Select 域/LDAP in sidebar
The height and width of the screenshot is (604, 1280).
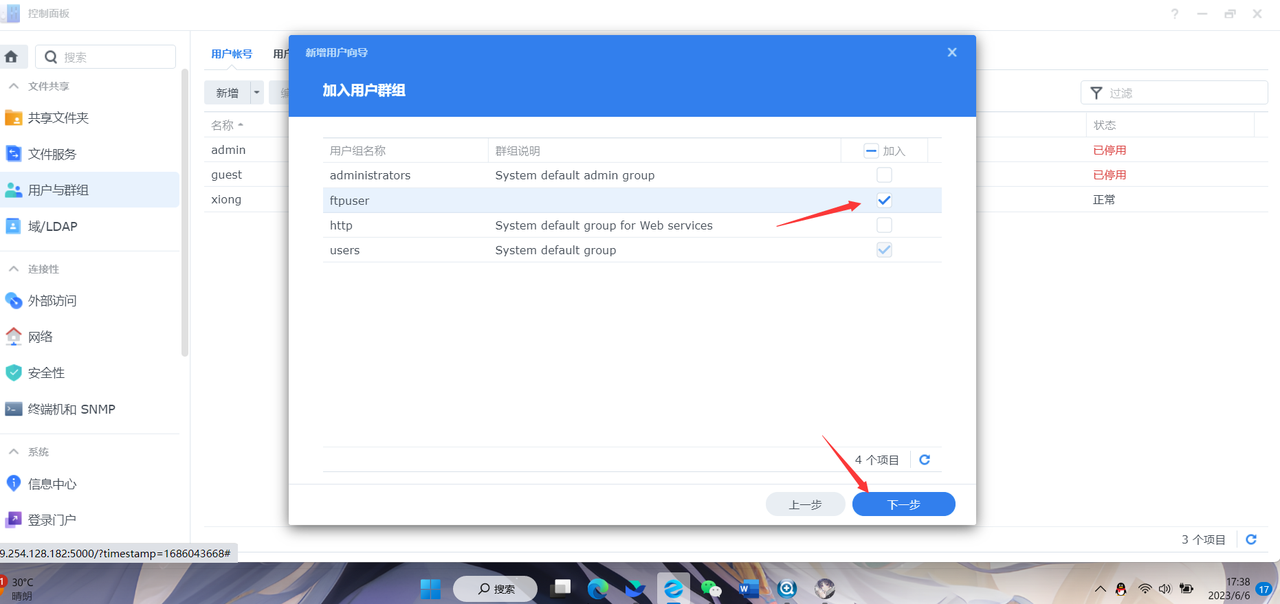[52, 227]
